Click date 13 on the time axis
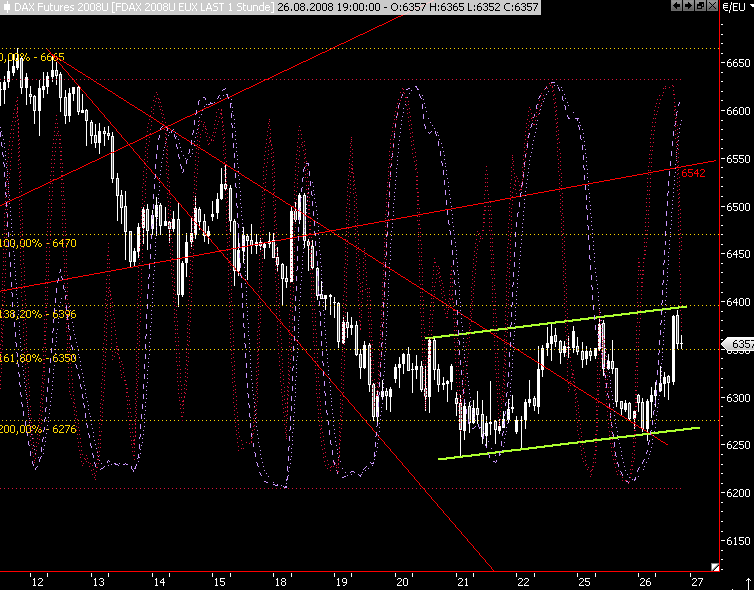754x590 pixels. tap(98, 582)
